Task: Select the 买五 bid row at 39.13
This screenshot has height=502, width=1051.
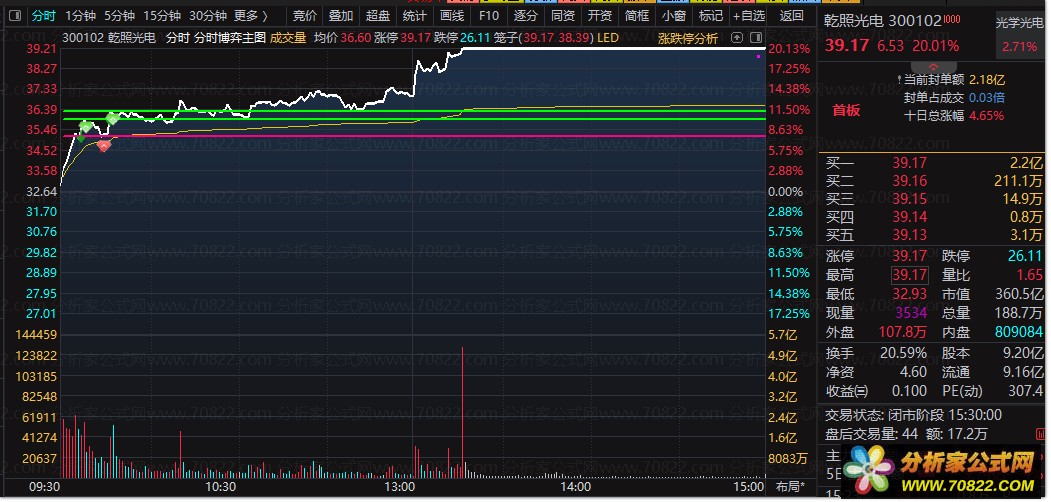Action: coord(934,235)
